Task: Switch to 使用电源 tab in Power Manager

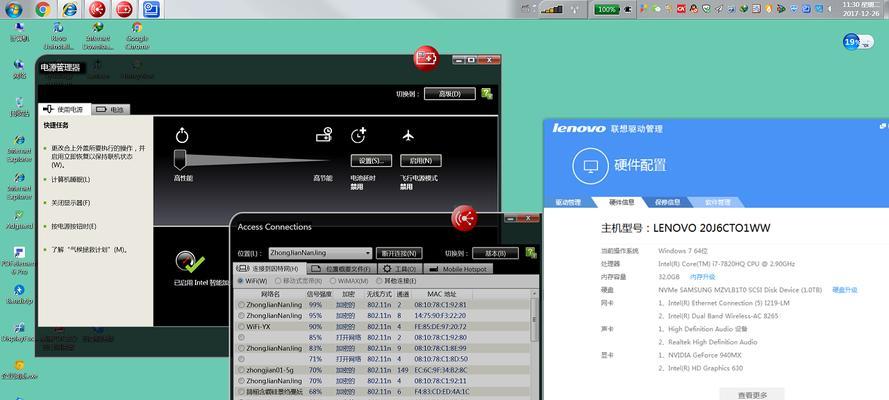Action: [64, 109]
